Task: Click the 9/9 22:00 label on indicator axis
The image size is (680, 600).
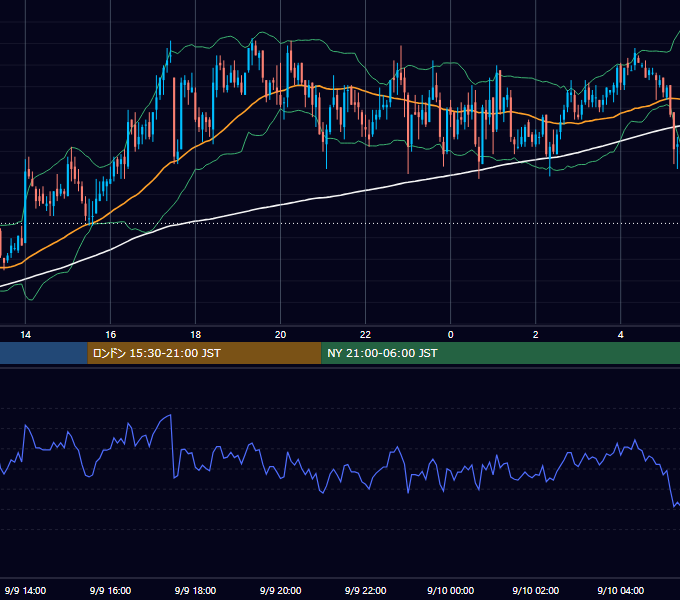Action: point(366,590)
